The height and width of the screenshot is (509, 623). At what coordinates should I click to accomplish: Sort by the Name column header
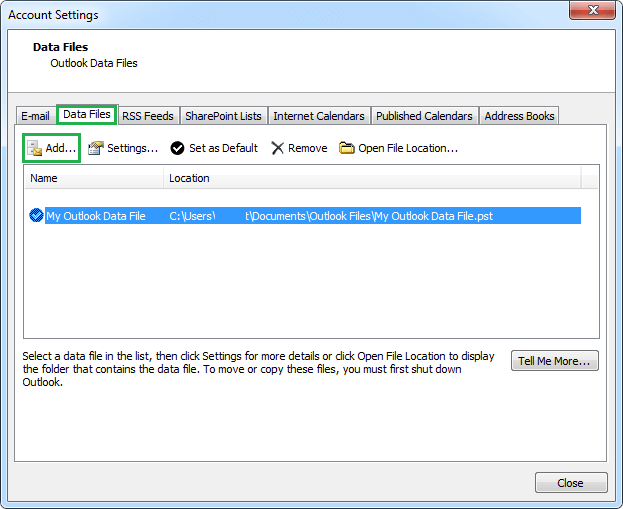(x=94, y=178)
